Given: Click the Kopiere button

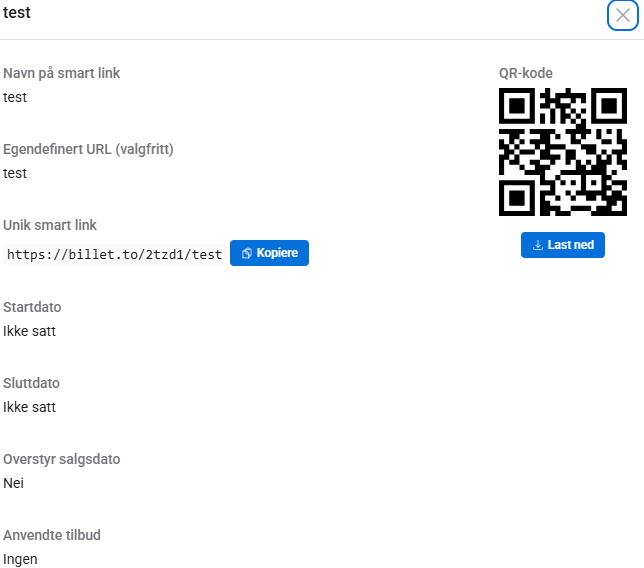Looking at the screenshot, I should coord(269,253).
